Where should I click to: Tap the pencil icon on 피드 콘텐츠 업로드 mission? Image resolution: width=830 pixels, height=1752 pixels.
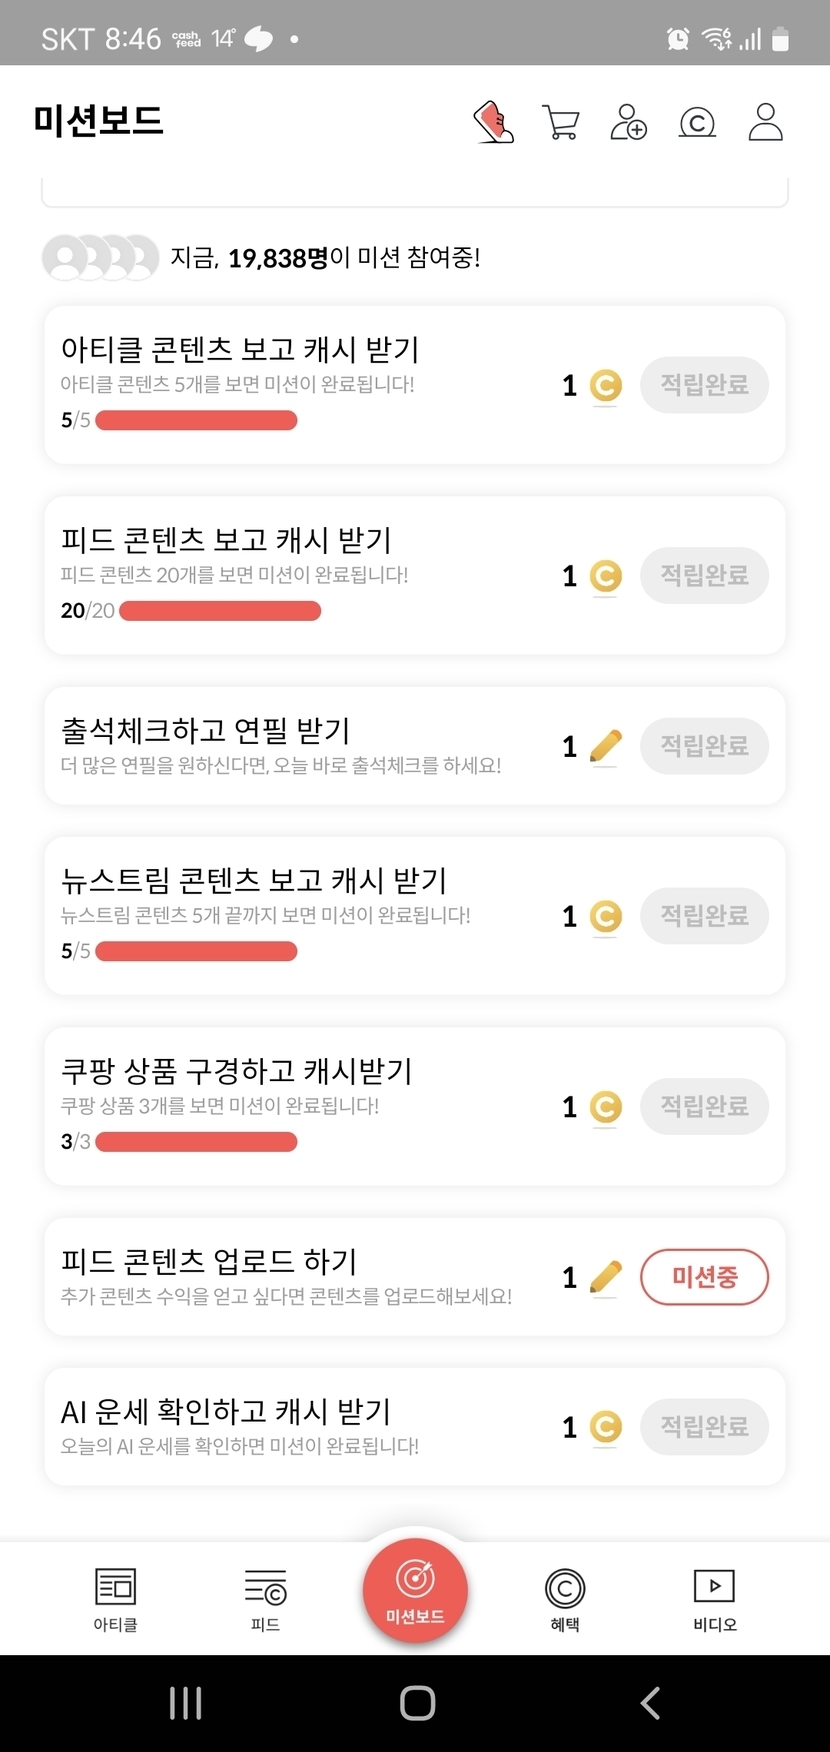(605, 1277)
